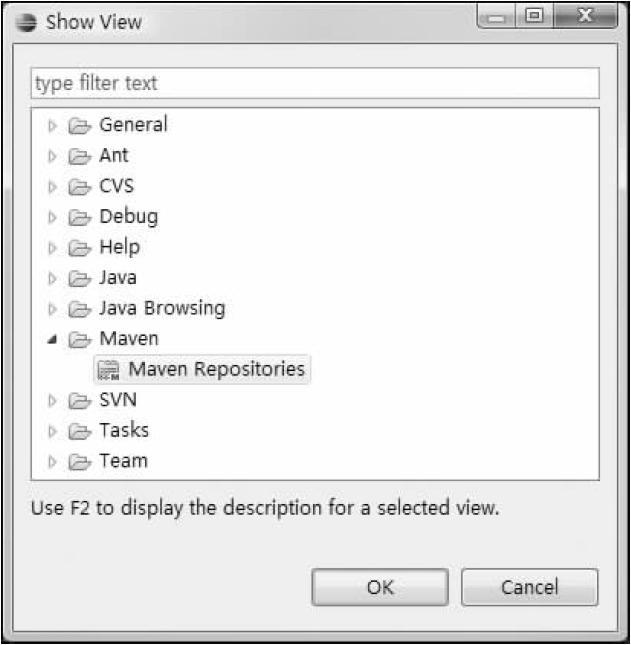
Task: Collapse the Maven category arrow
Action: point(52,340)
